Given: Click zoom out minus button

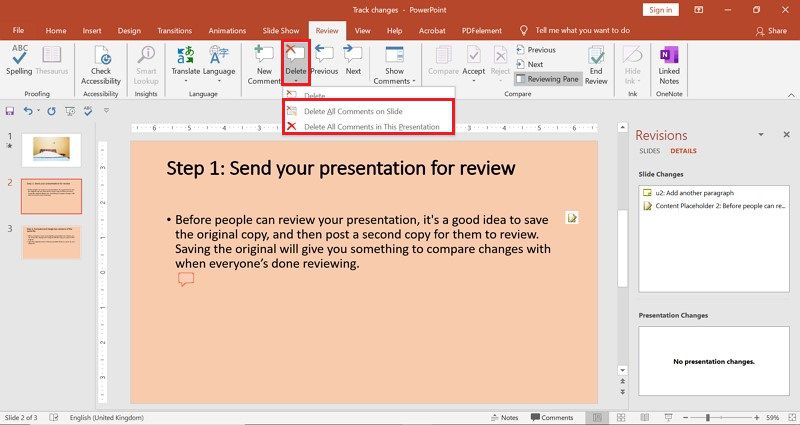Looking at the screenshot, I should [687, 417].
